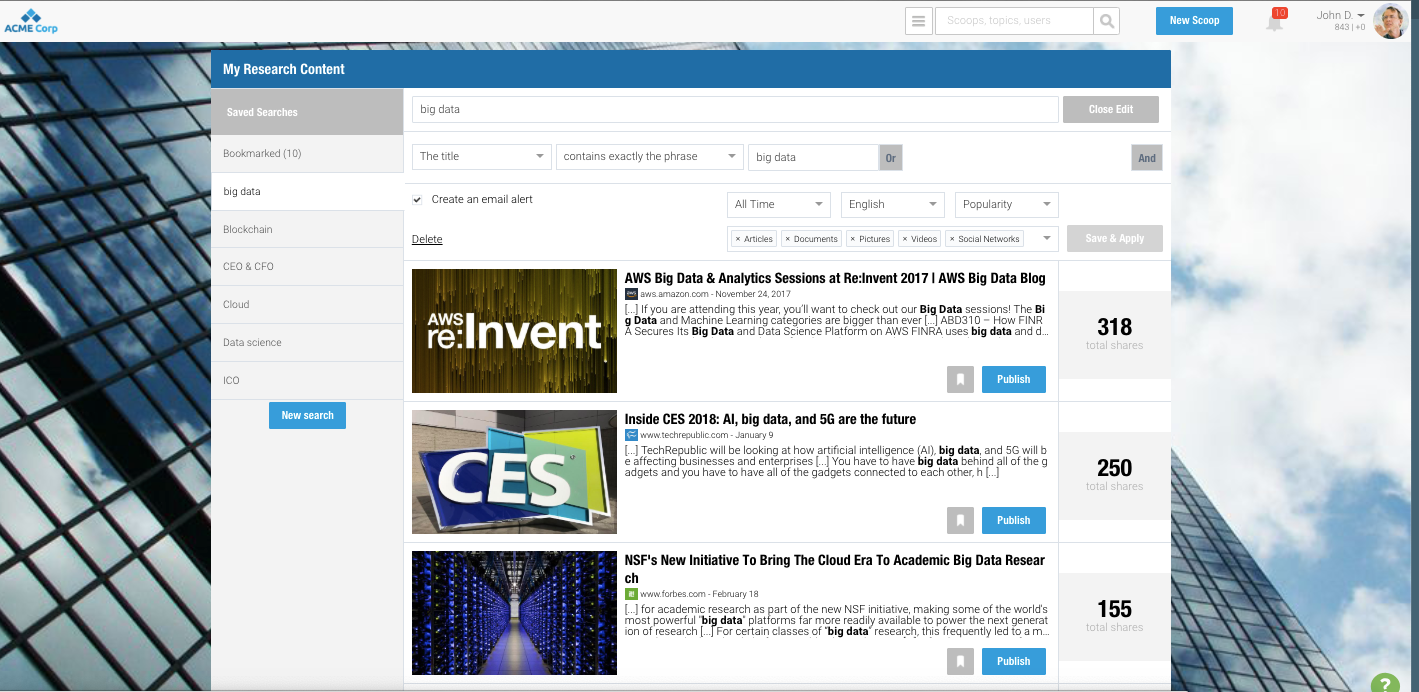Publish the NSF New Initiative article
1419x692 pixels.
click(x=1013, y=662)
